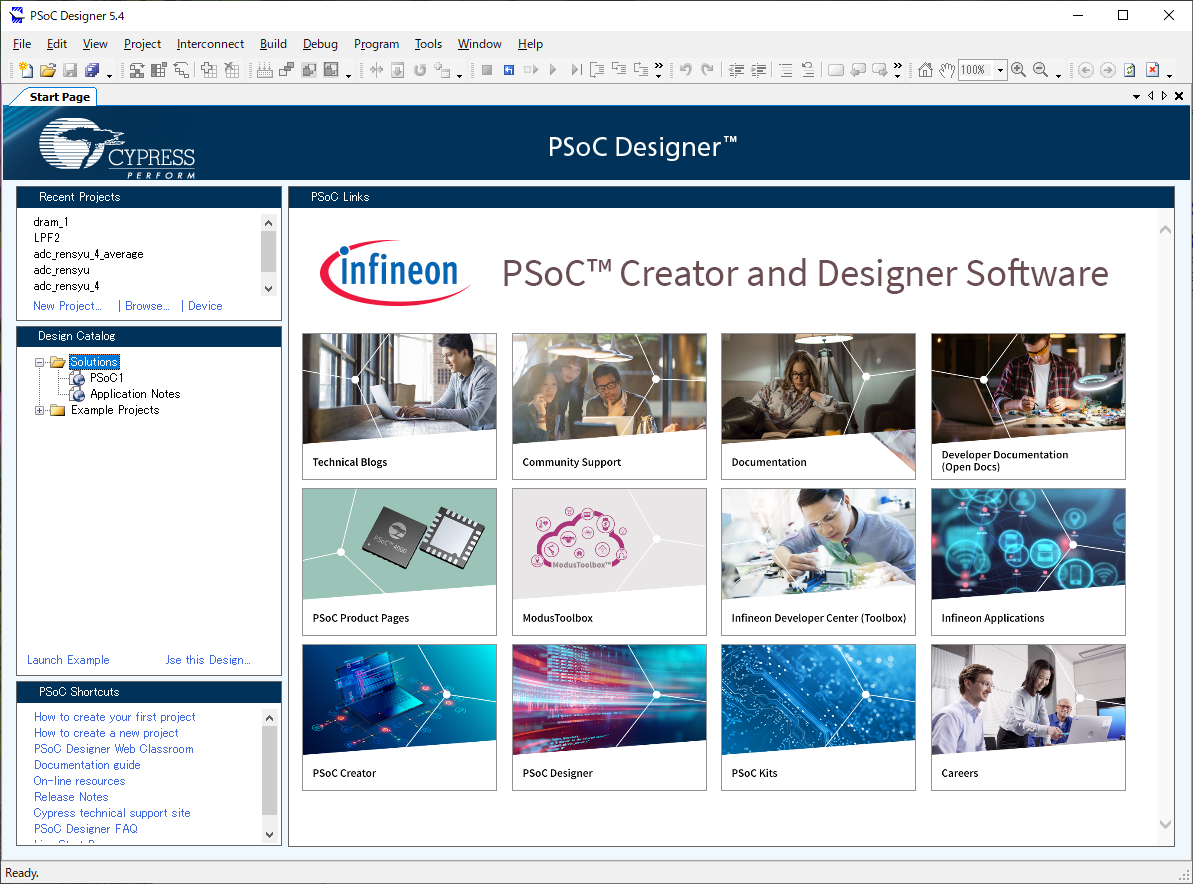Open the Interconnect menu
Screen dimensions: 1193x884
click(210, 44)
